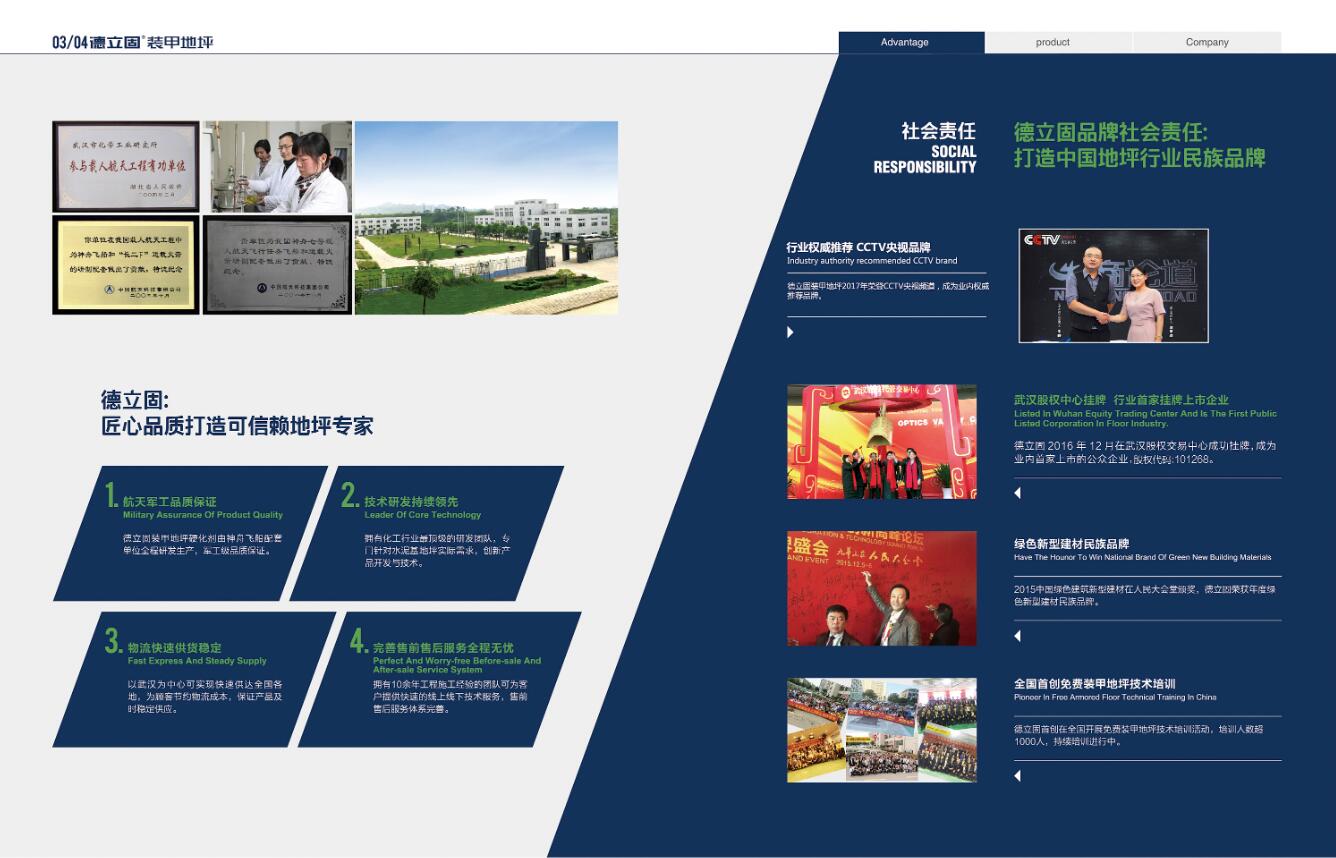The height and width of the screenshot is (858, 1336).
Task: Collapse the 武汉股权中心挂牌 section via its arrow
Action: pos(1018,493)
